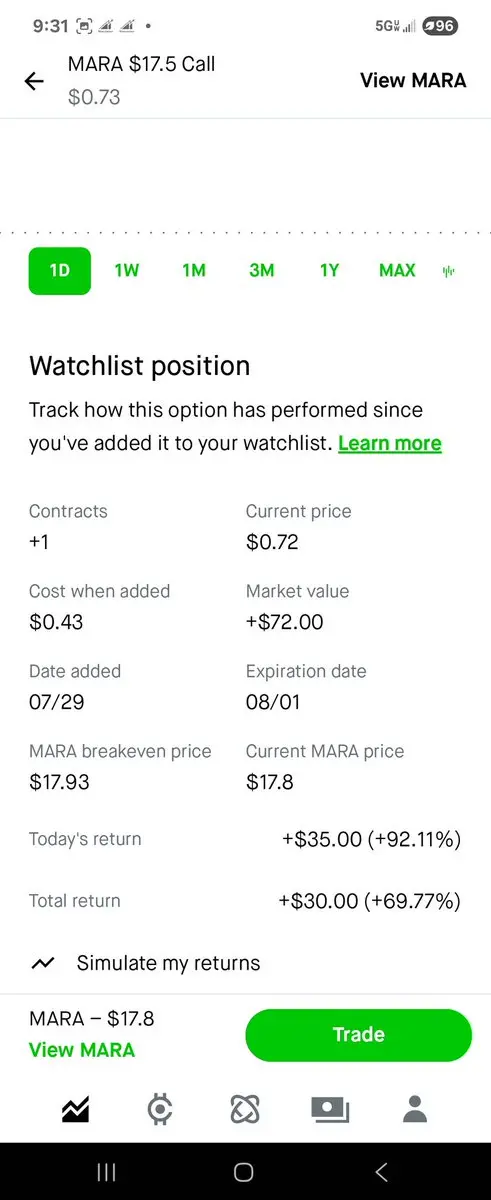Open the candlestick chart settings icon
The image size is (491, 1200).
(x=448, y=271)
